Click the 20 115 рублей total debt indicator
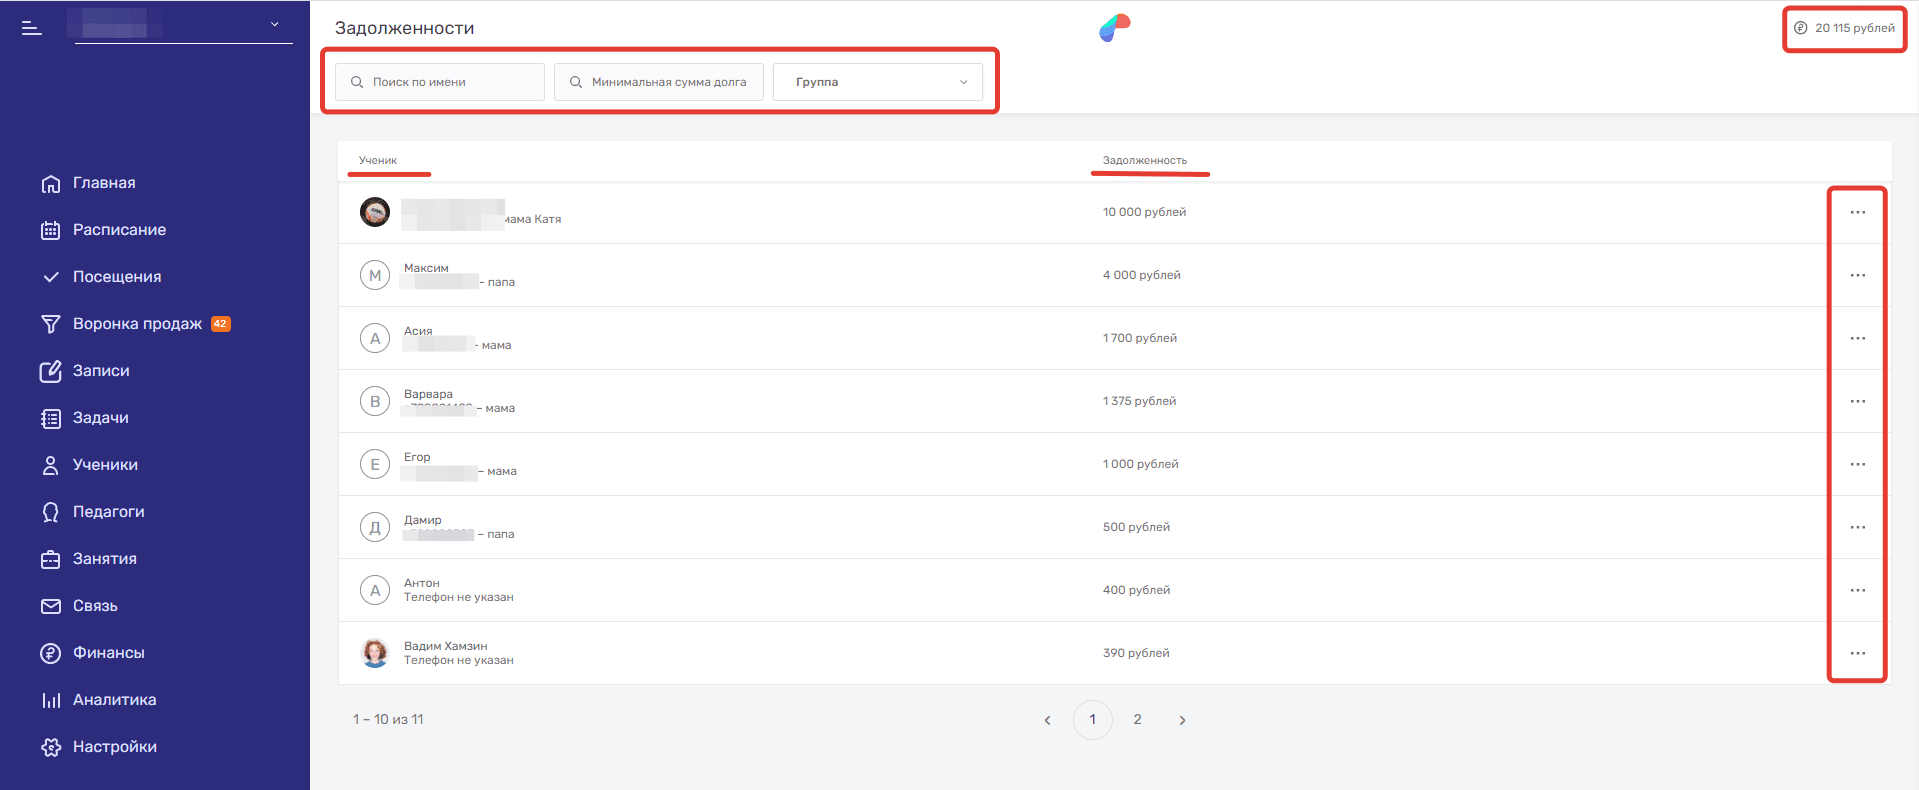The image size is (1919, 790). point(1845,28)
